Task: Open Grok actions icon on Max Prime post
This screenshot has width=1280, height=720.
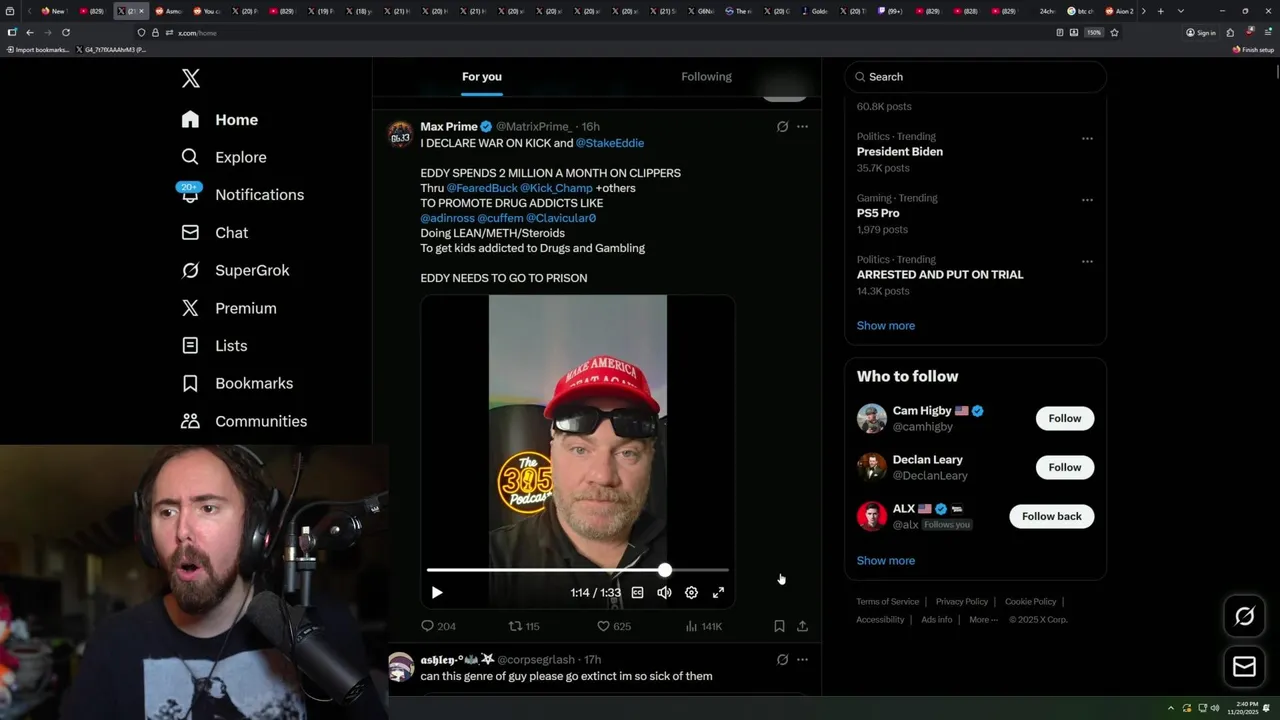Action: click(x=782, y=127)
